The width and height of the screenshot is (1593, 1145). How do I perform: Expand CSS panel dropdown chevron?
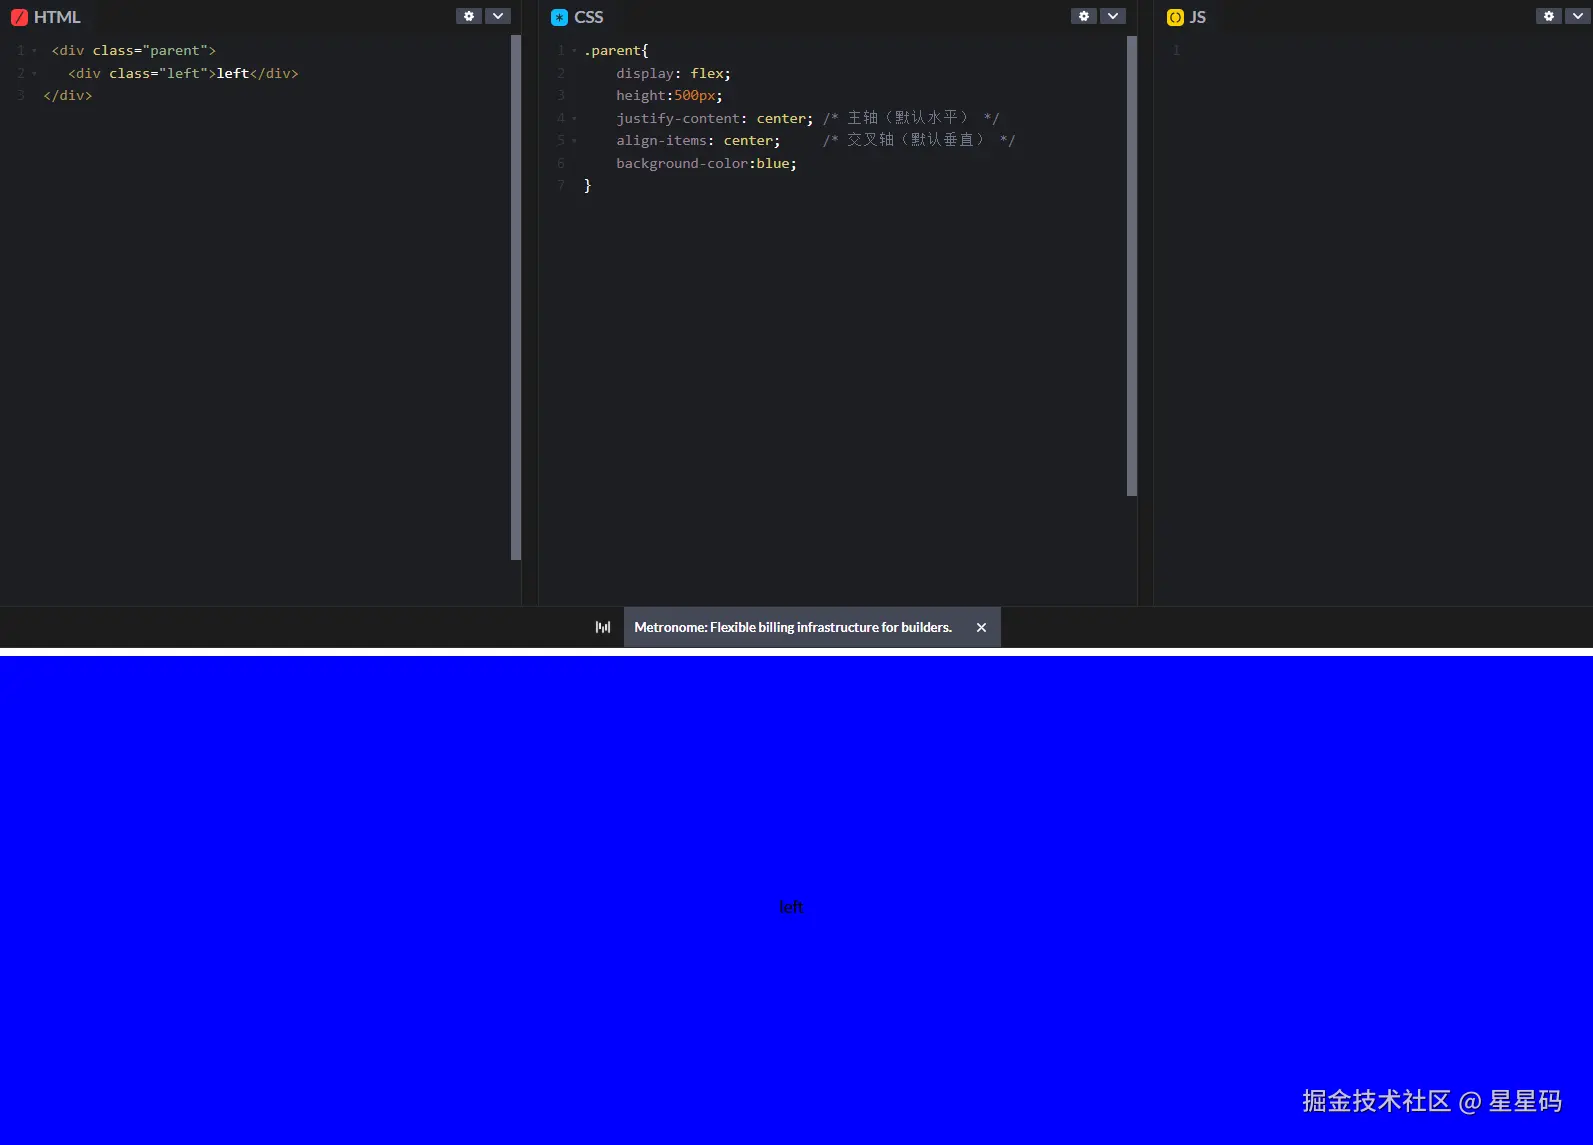[1113, 16]
